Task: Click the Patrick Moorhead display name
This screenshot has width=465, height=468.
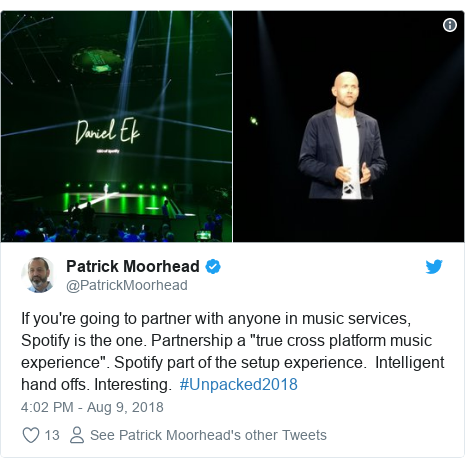Action: tap(133, 266)
